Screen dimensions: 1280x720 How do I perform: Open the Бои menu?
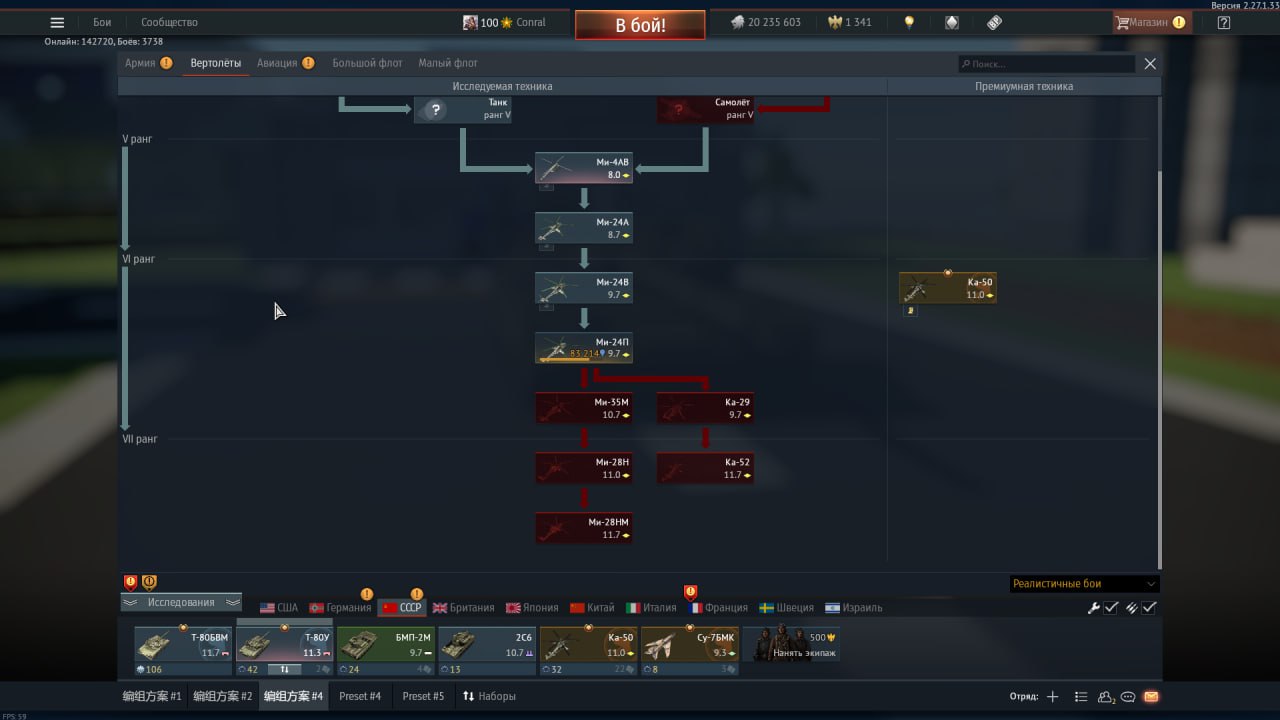coord(102,22)
